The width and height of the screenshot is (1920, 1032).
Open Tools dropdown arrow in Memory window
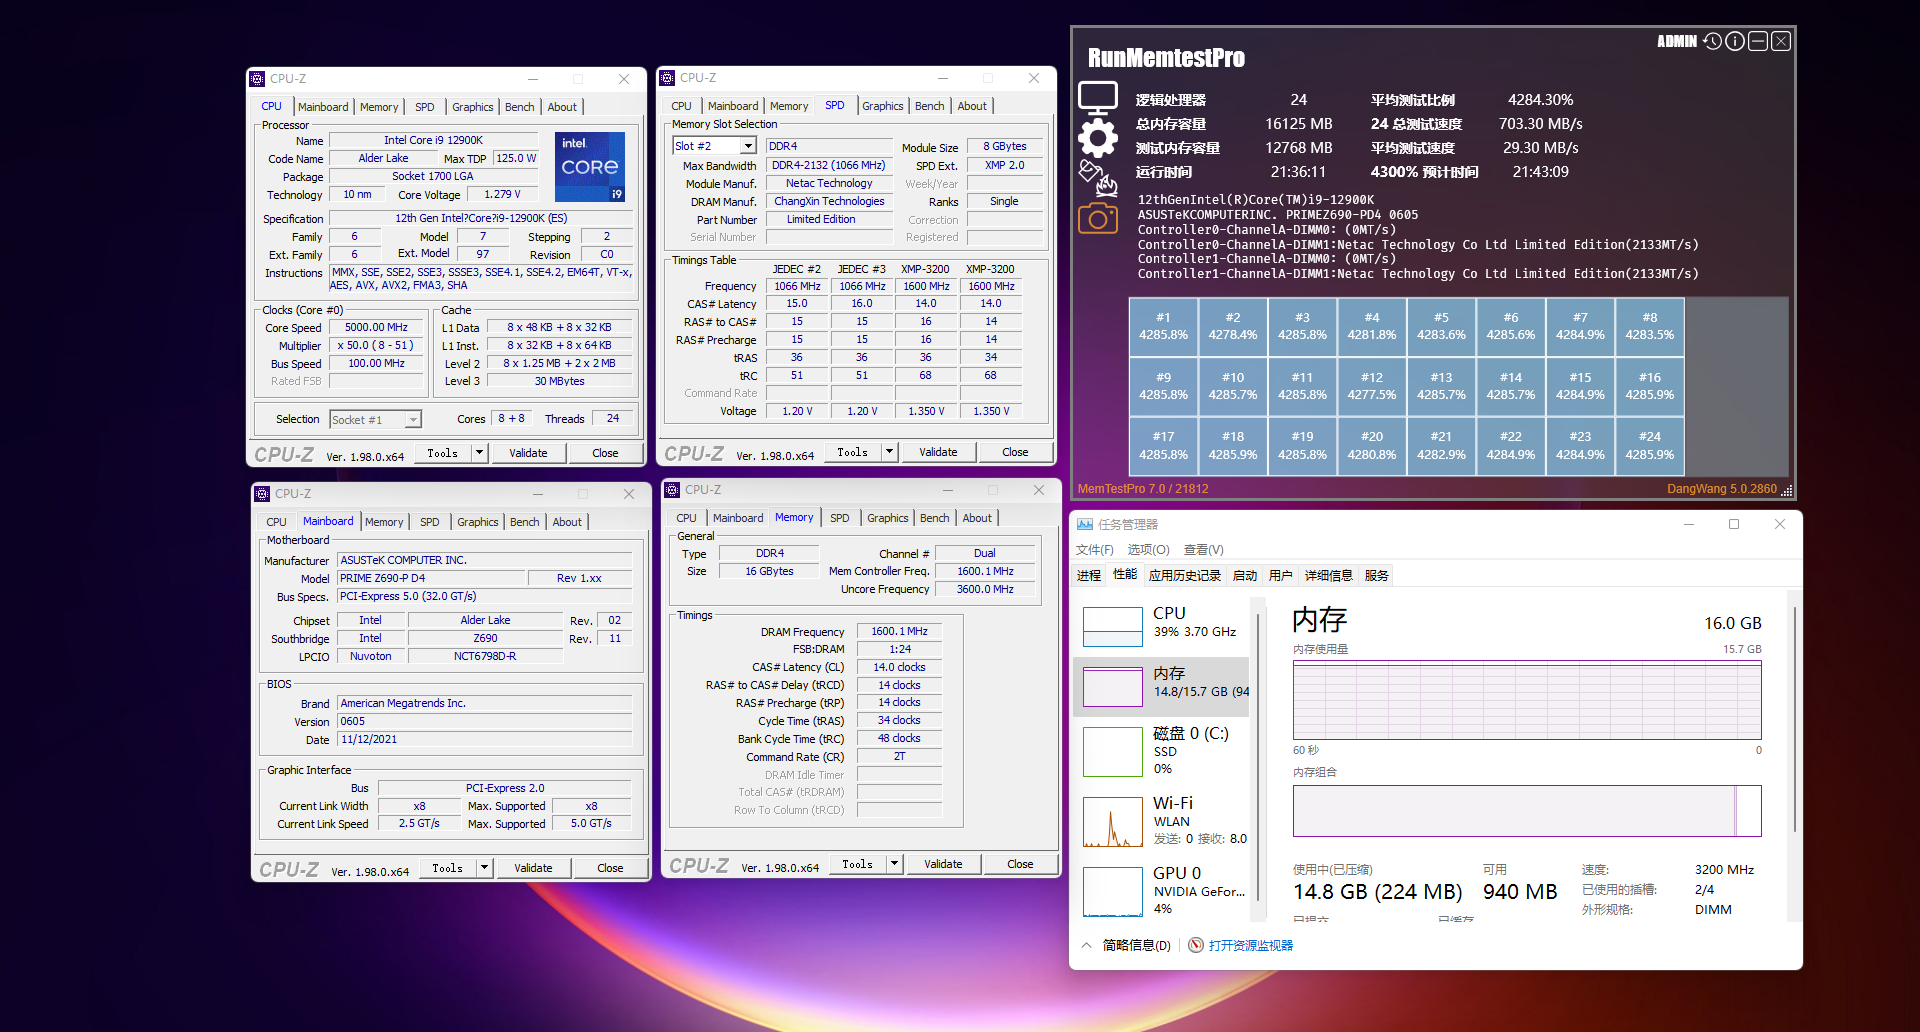click(895, 864)
